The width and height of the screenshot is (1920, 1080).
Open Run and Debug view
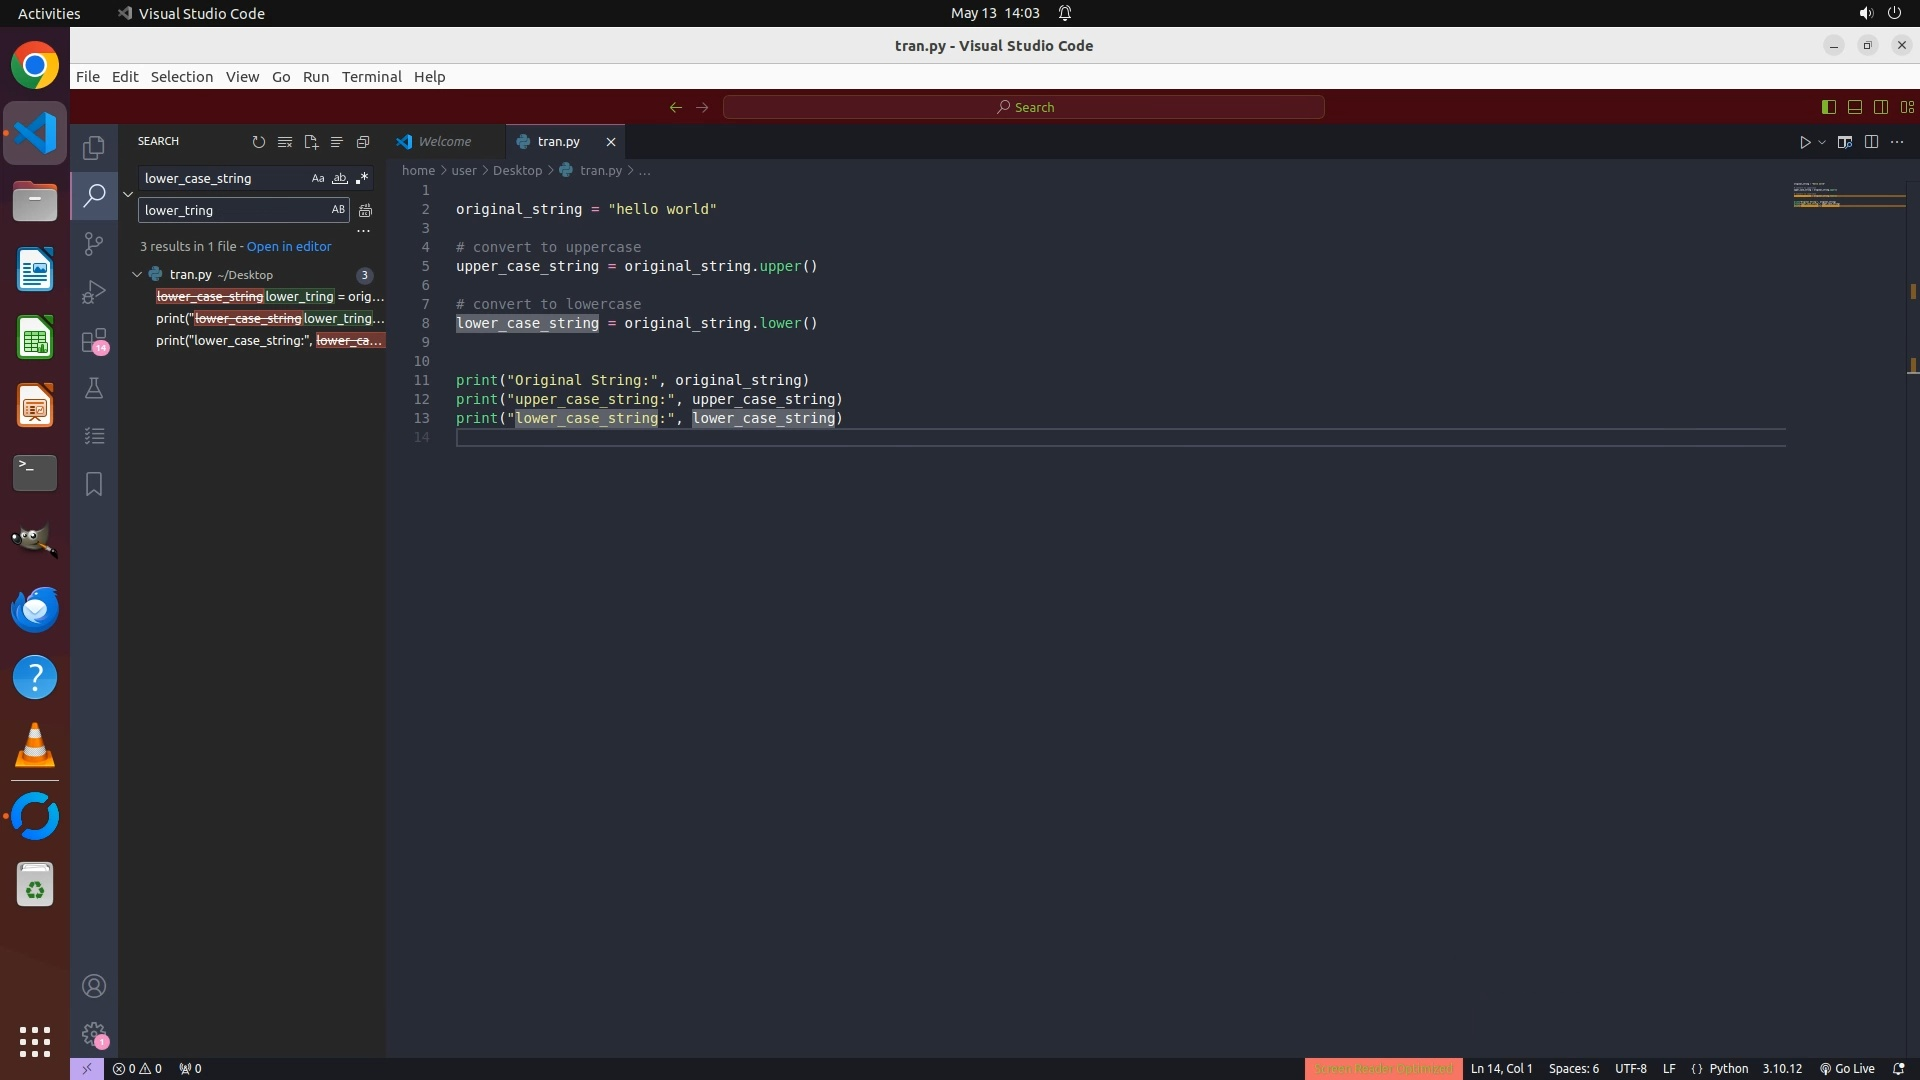pos(94,292)
